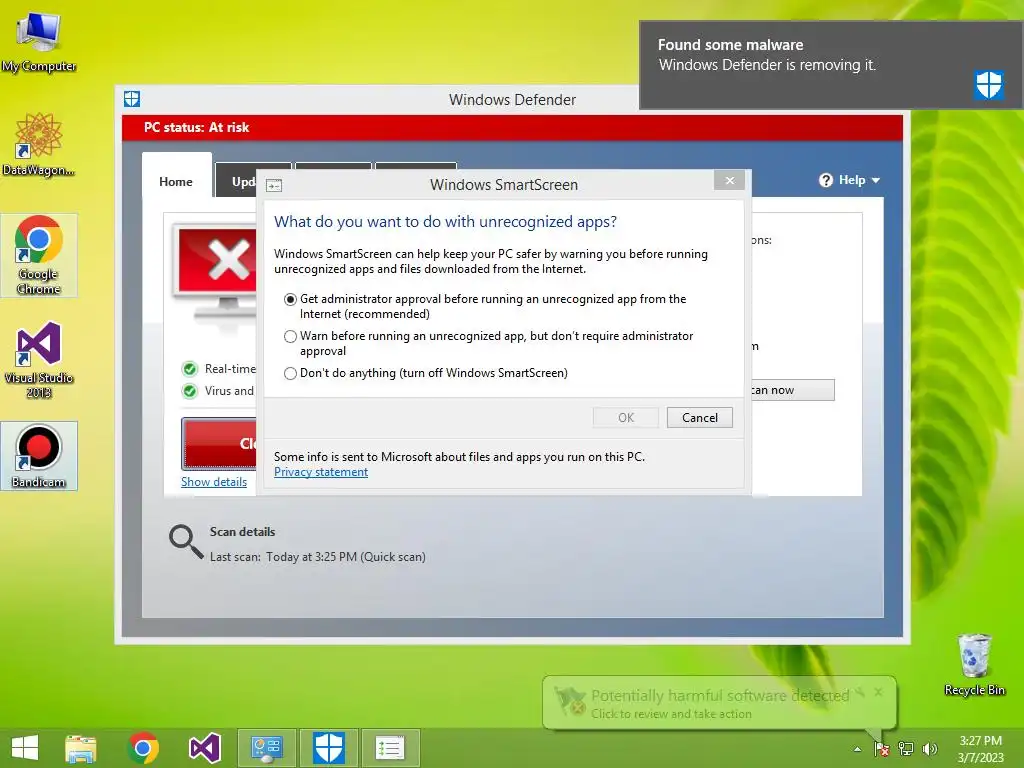Close the Windows SmartScreen dialog
Image resolution: width=1024 pixels, height=768 pixels.
(x=729, y=180)
